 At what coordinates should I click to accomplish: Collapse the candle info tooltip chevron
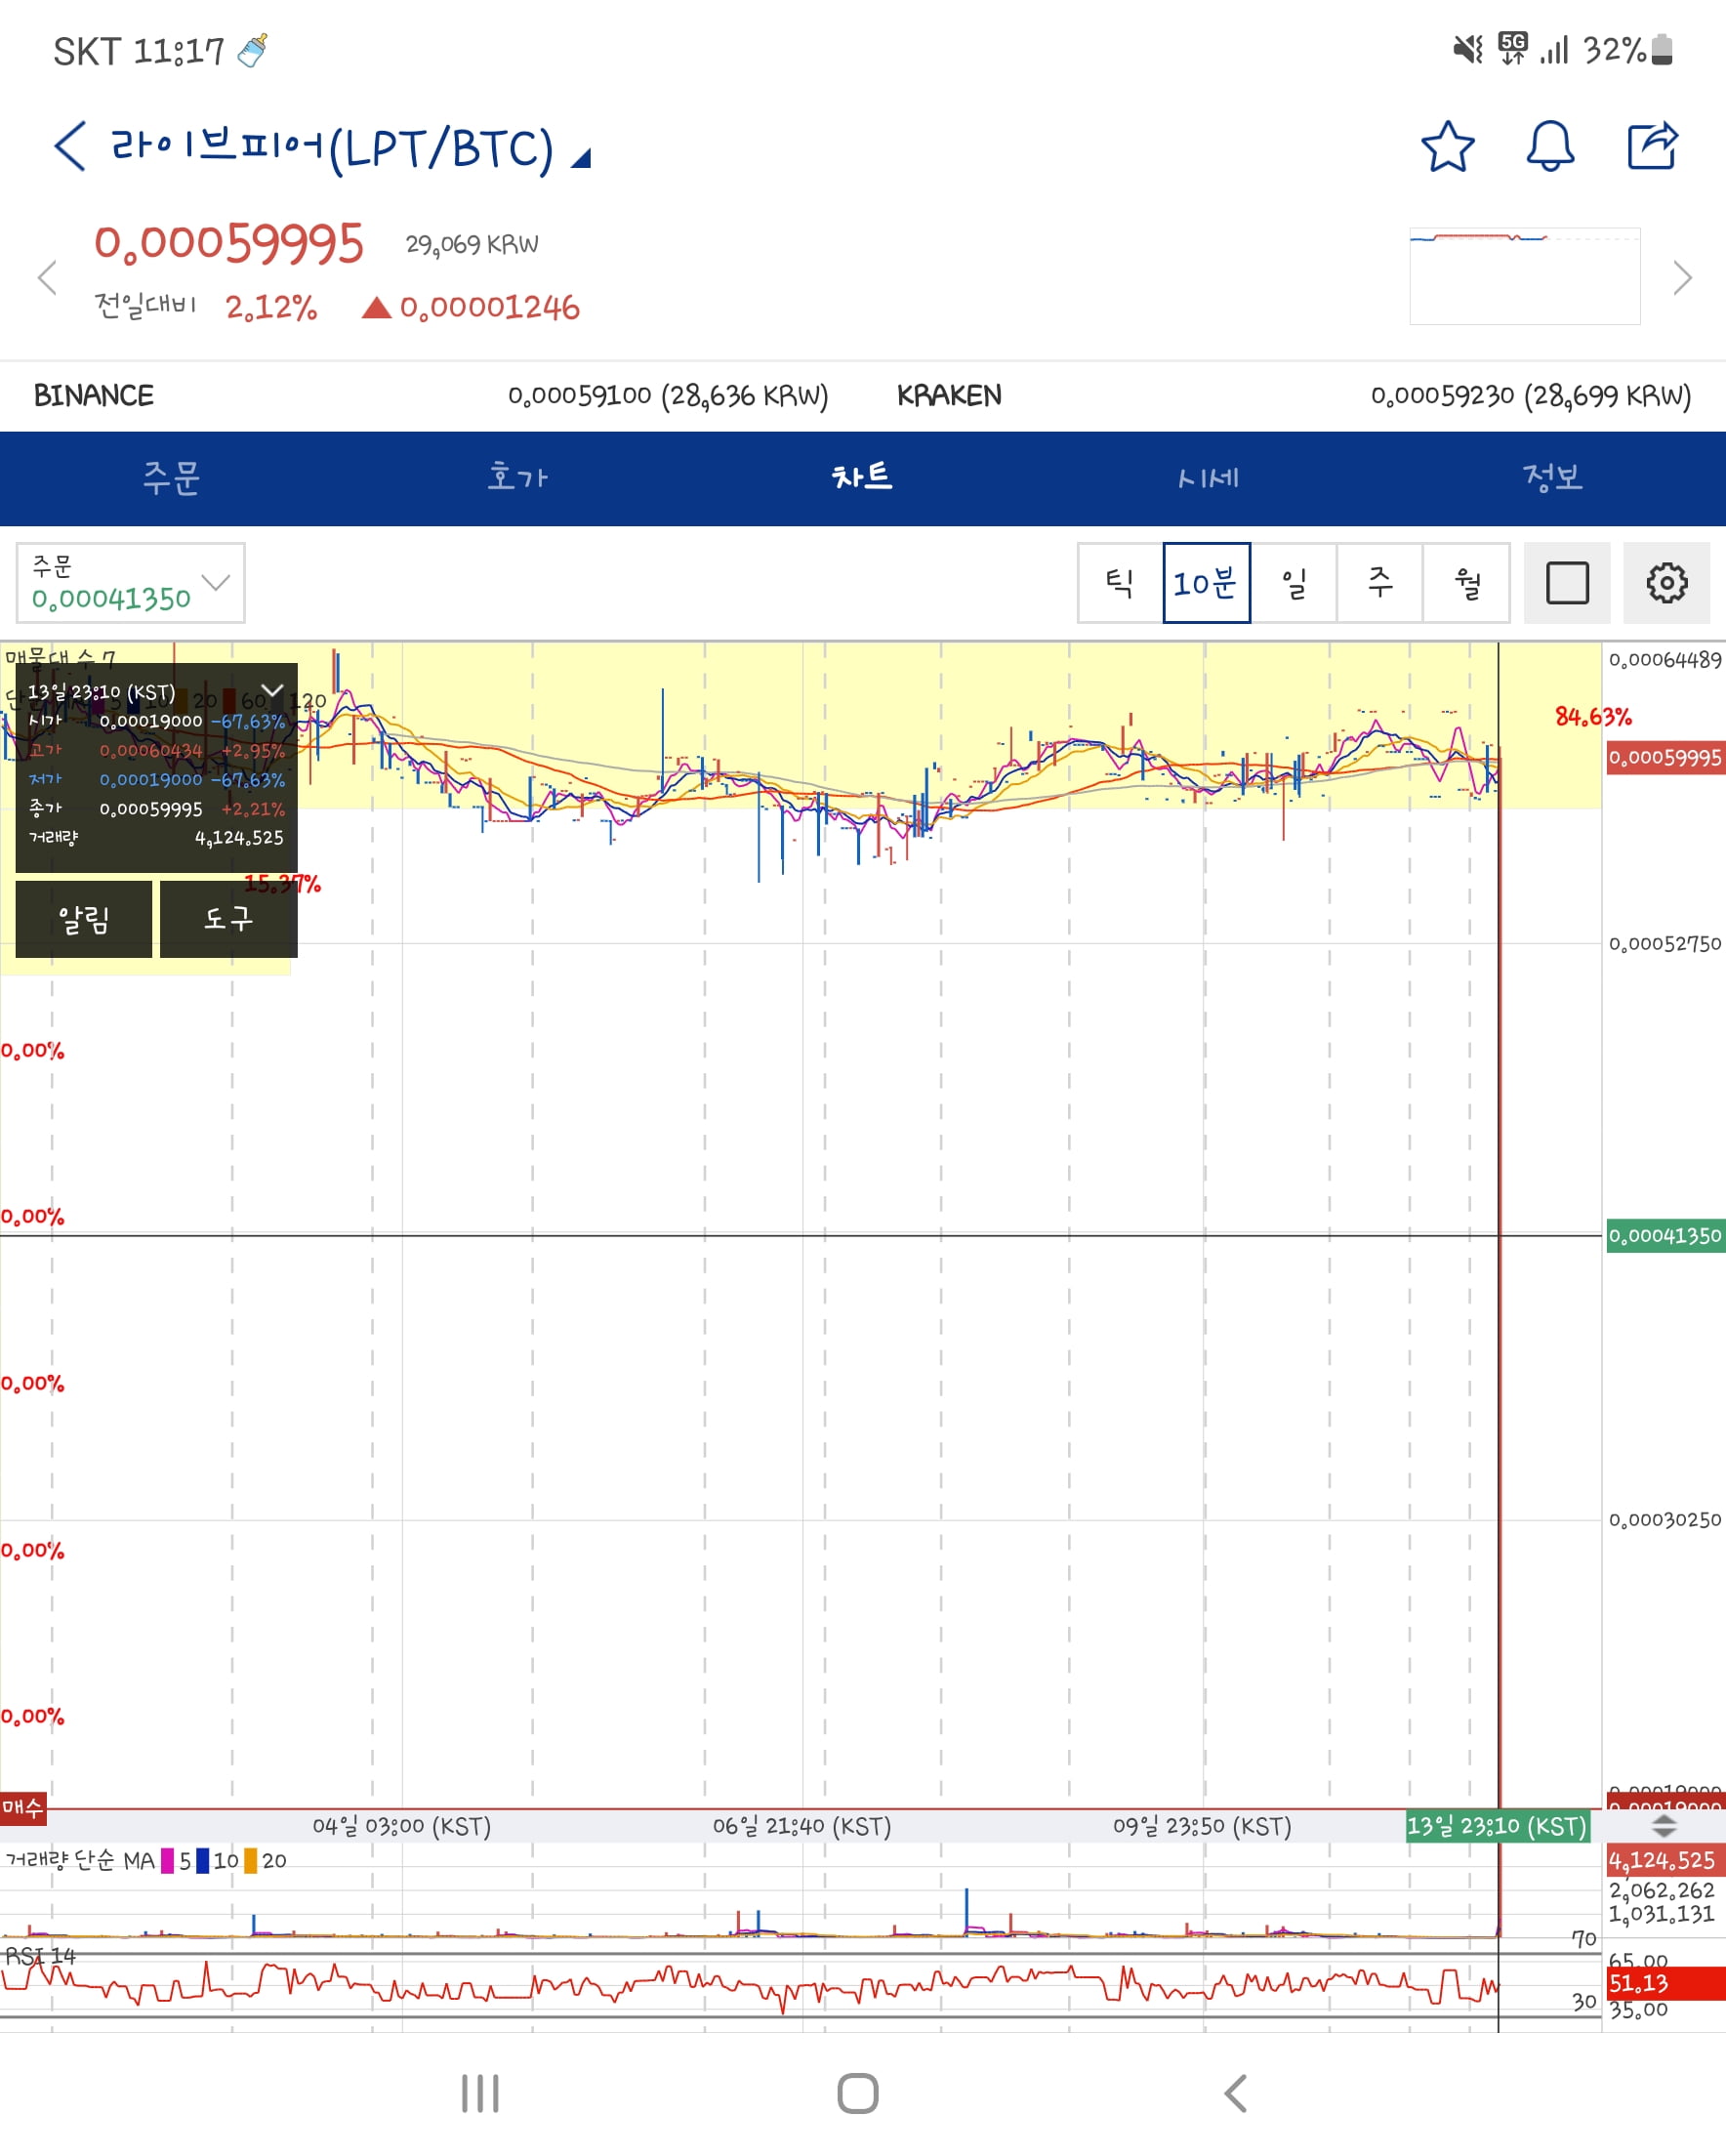pos(272,691)
